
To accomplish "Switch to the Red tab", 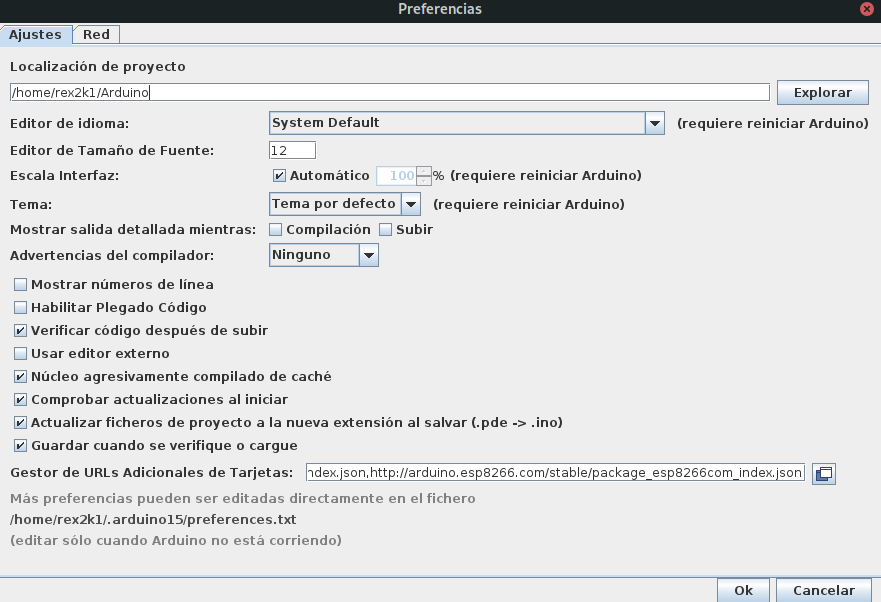I will 96,34.
